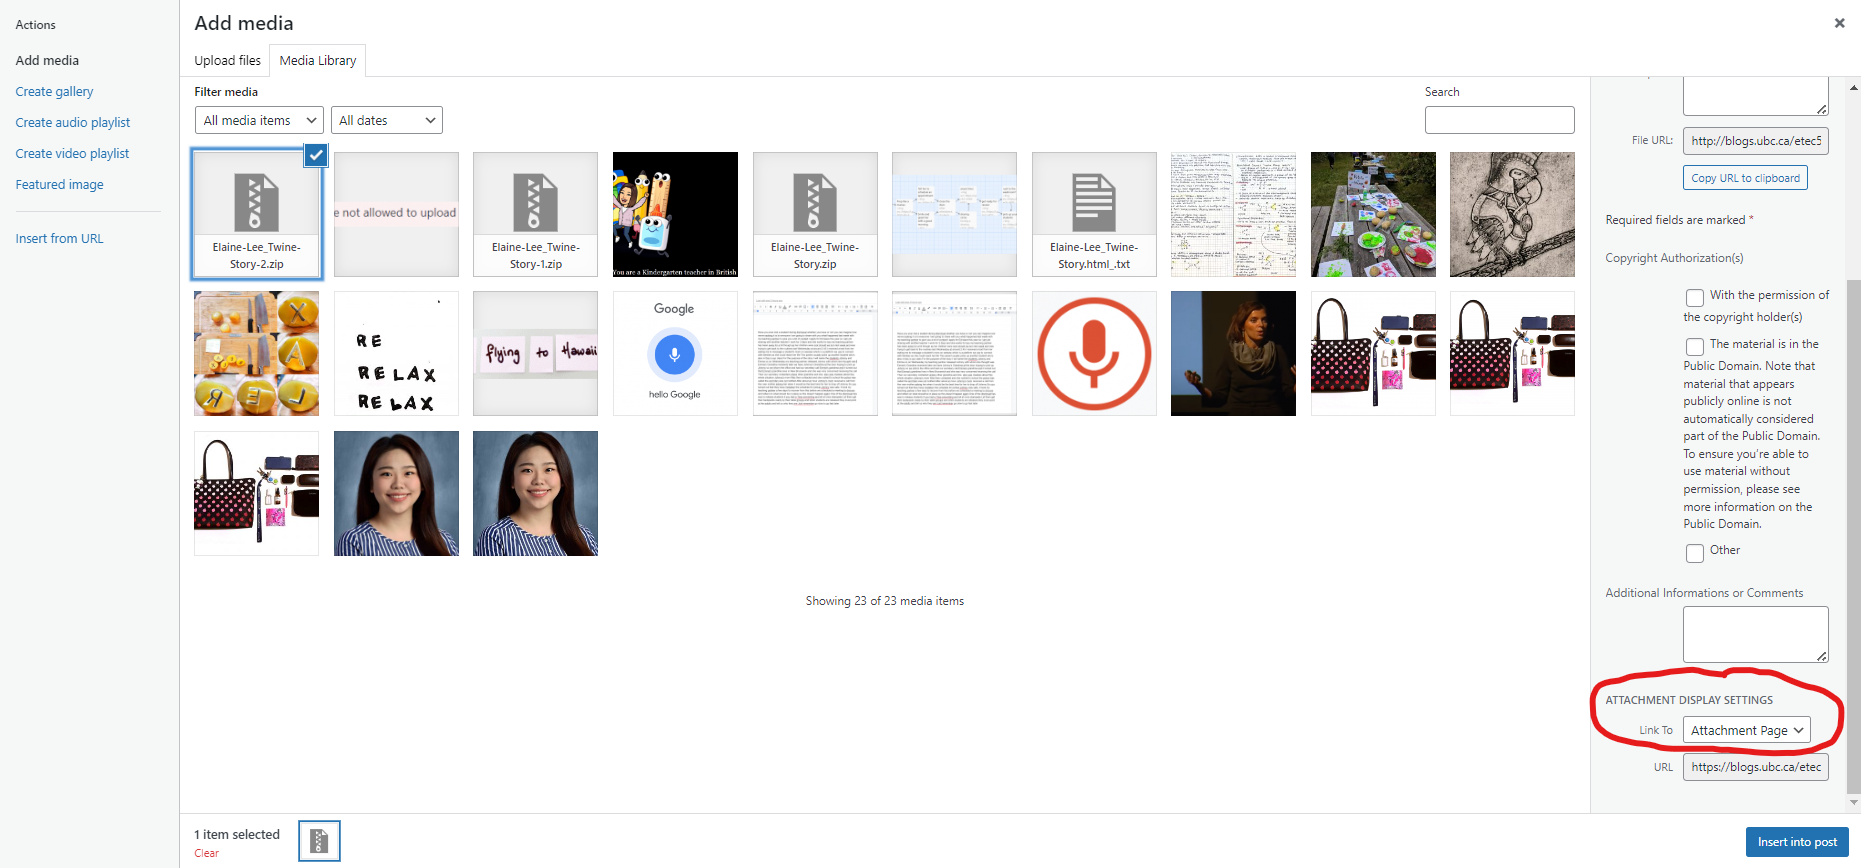Deselect the checked Elaine-Lee_Twine-Story-2.zip item checkmark

315,155
